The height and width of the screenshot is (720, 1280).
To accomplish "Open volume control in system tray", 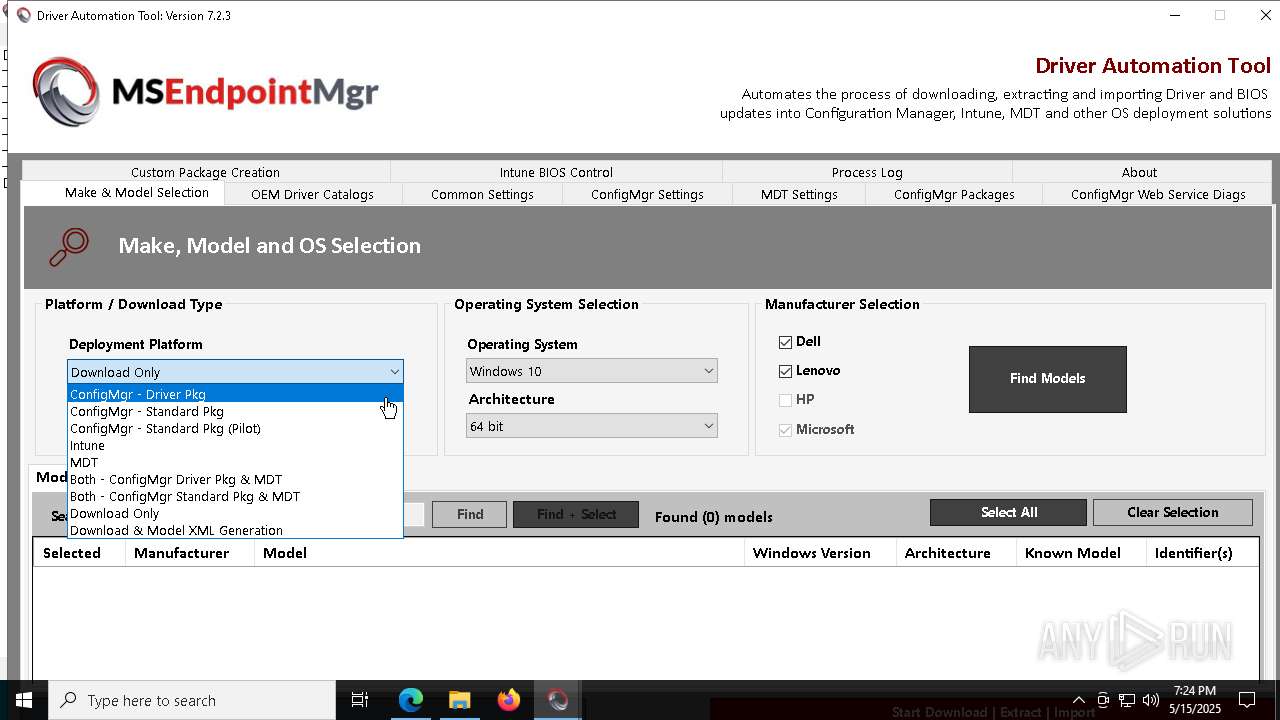I will pyautogui.click(x=1151, y=700).
